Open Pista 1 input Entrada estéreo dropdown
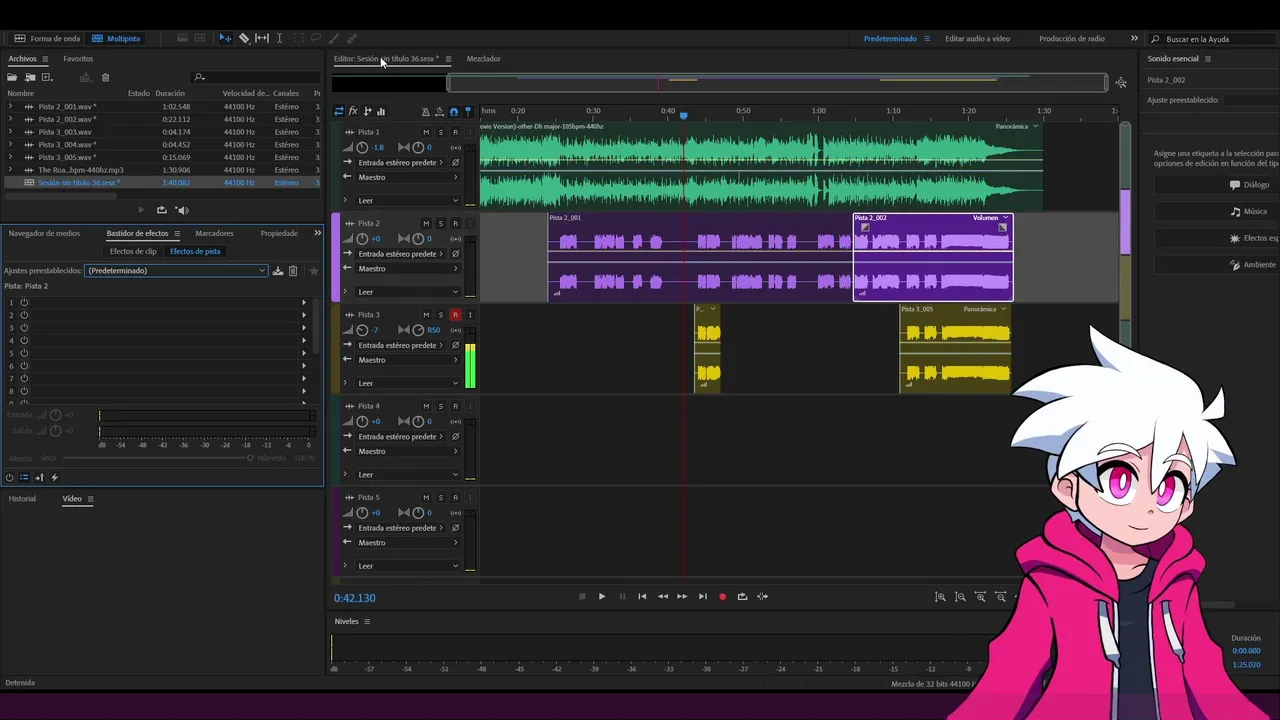The width and height of the screenshot is (1280, 720). (x=401, y=162)
